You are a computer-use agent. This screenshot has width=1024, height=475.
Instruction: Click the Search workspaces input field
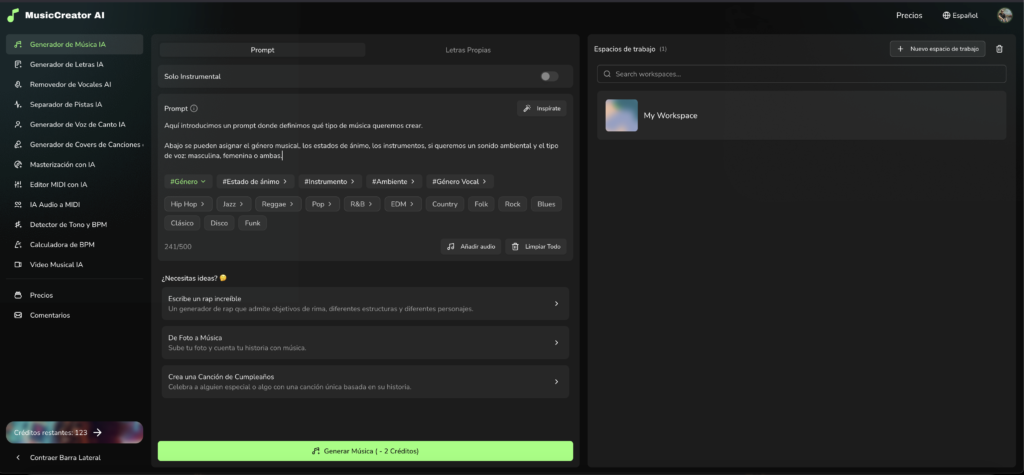click(x=800, y=74)
